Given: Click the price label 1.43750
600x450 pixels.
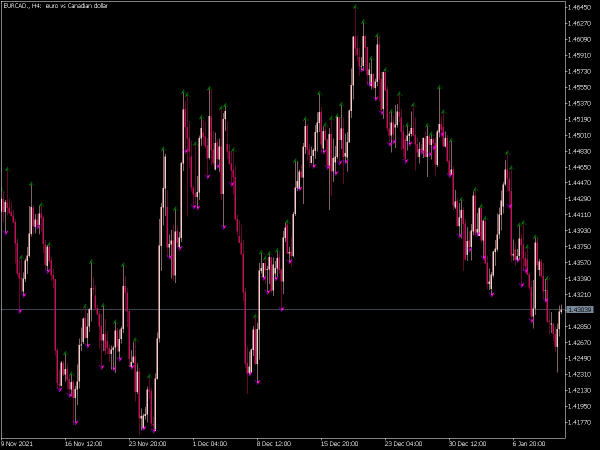Looking at the screenshot, I should (x=580, y=247).
